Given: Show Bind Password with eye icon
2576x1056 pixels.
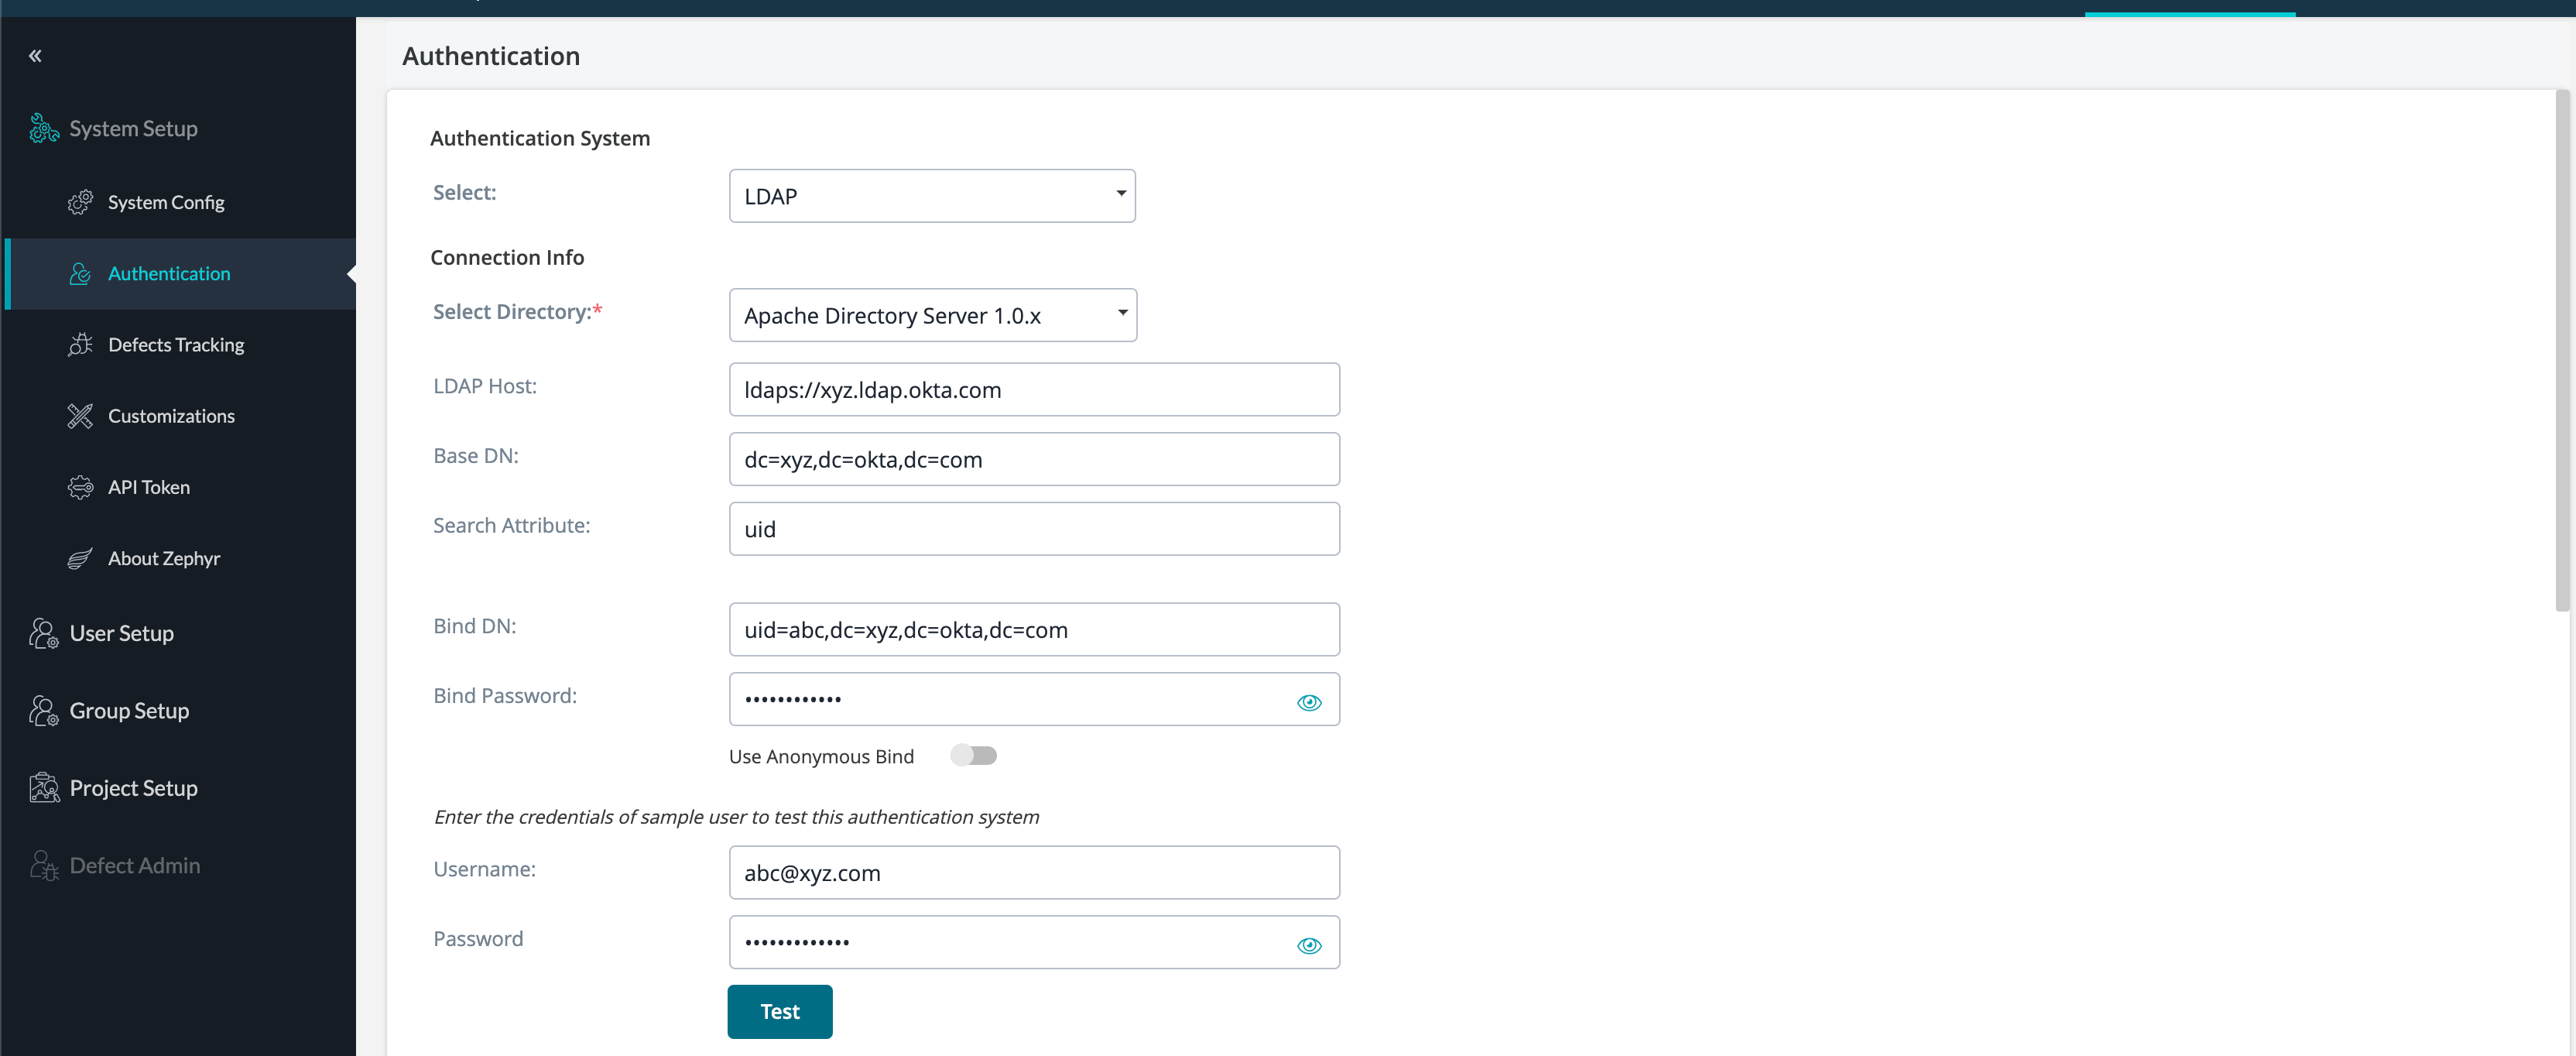Looking at the screenshot, I should pyautogui.click(x=1308, y=702).
